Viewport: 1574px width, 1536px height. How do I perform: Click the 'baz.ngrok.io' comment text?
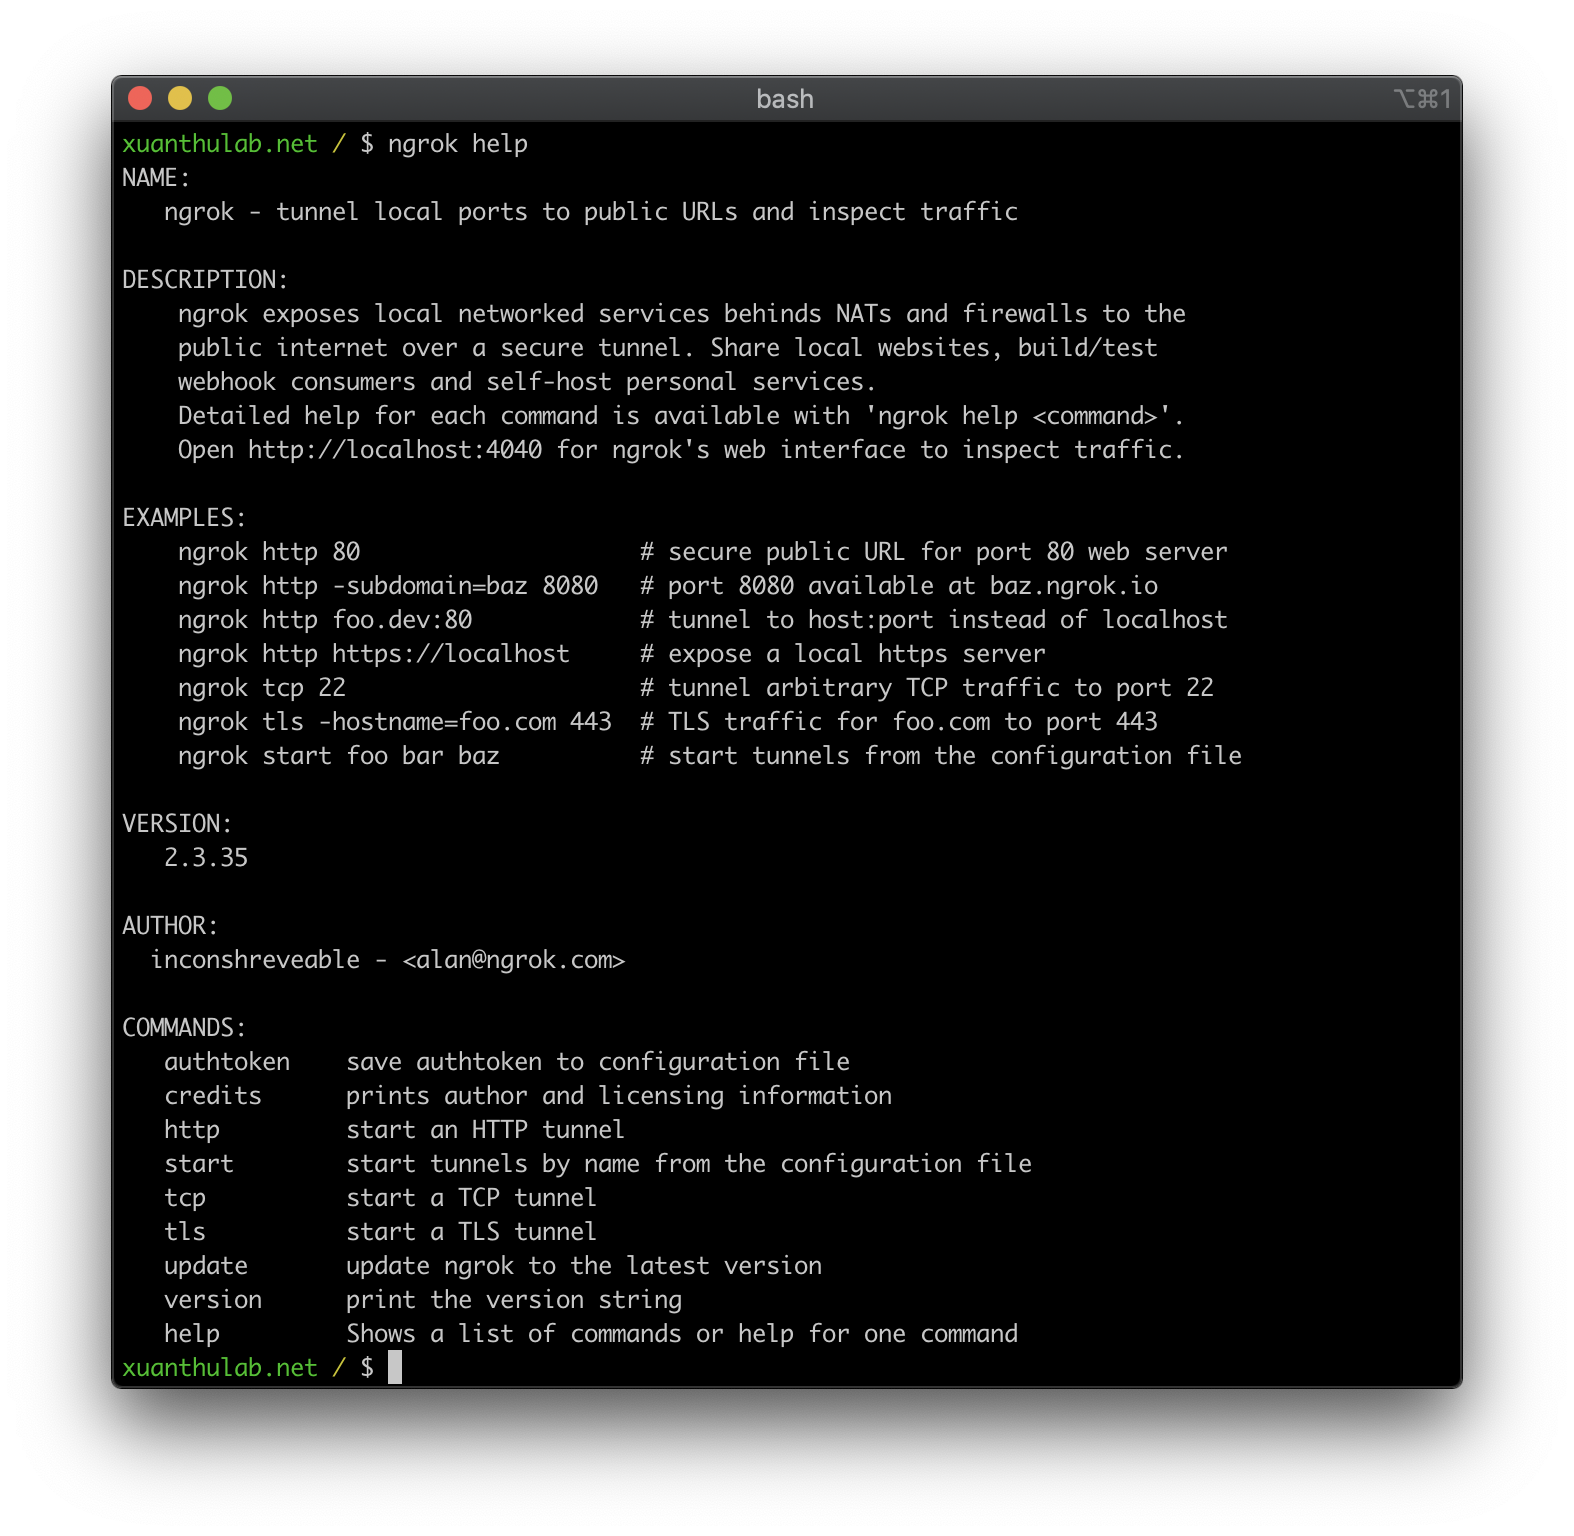pyautogui.click(x=1074, y=586)
